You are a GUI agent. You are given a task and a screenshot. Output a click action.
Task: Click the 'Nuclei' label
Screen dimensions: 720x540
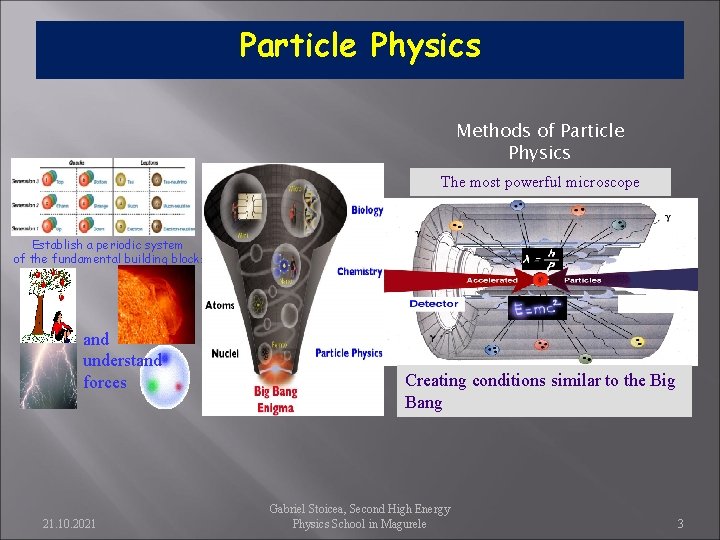click(225, 354)
